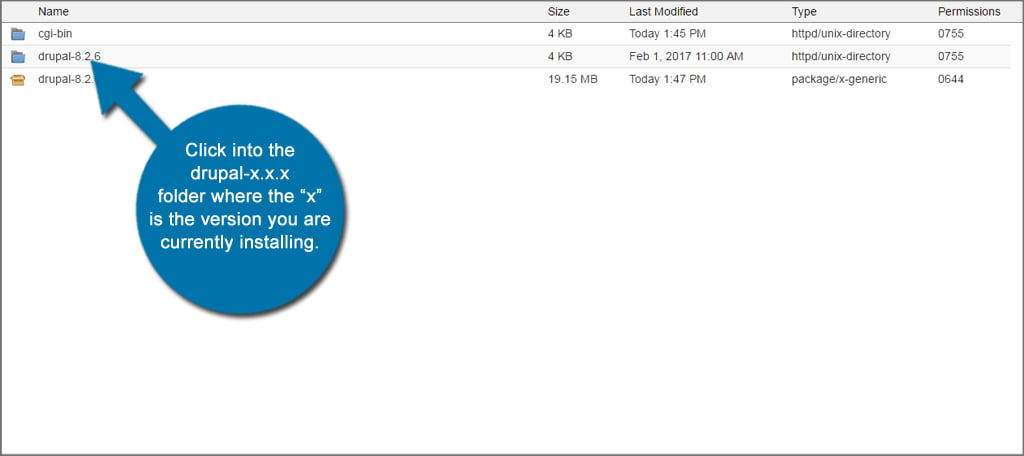Click the 'Today 1:45 PM' modified cell
Image resolution: width=1024 pixels, height=456 pixels.
point(667,34)
